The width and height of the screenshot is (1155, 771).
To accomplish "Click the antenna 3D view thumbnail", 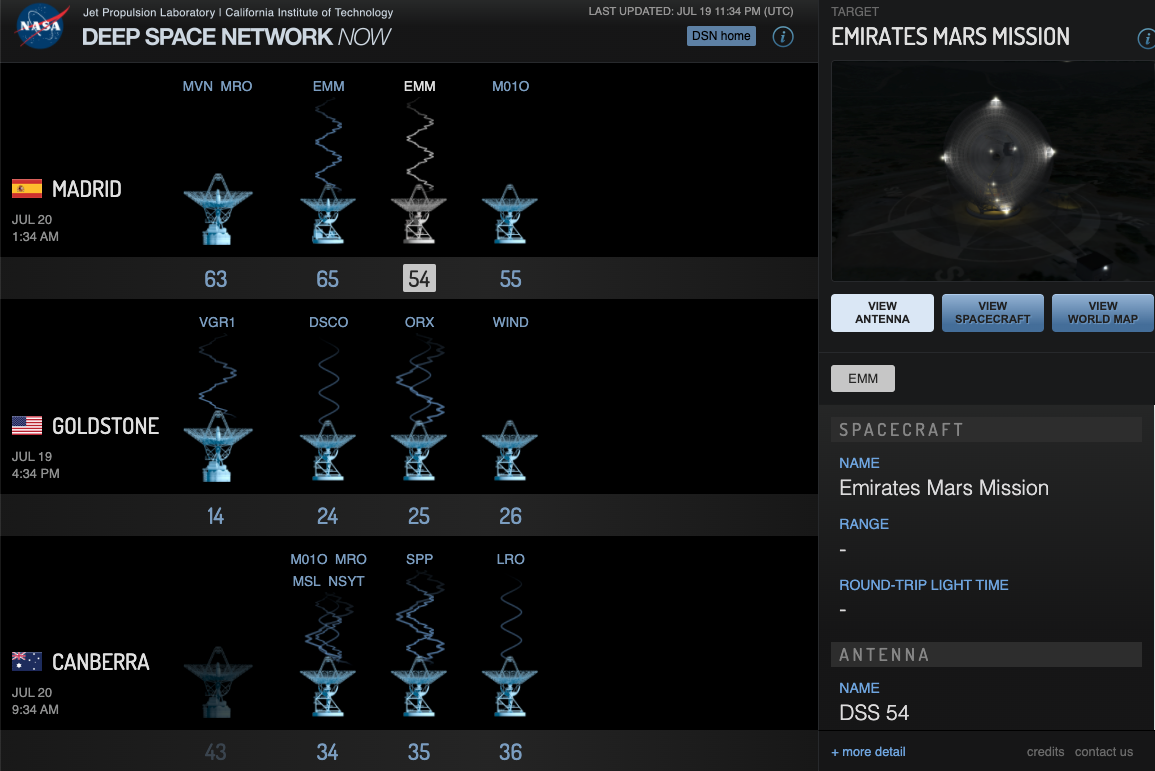I will [993, 171].
